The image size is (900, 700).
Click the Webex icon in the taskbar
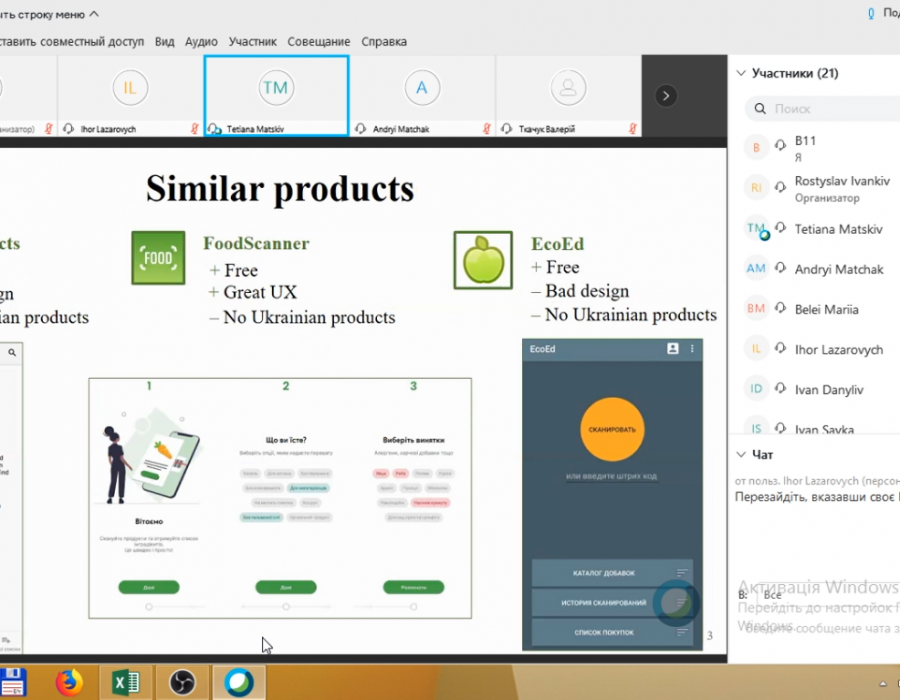(239, 683)
